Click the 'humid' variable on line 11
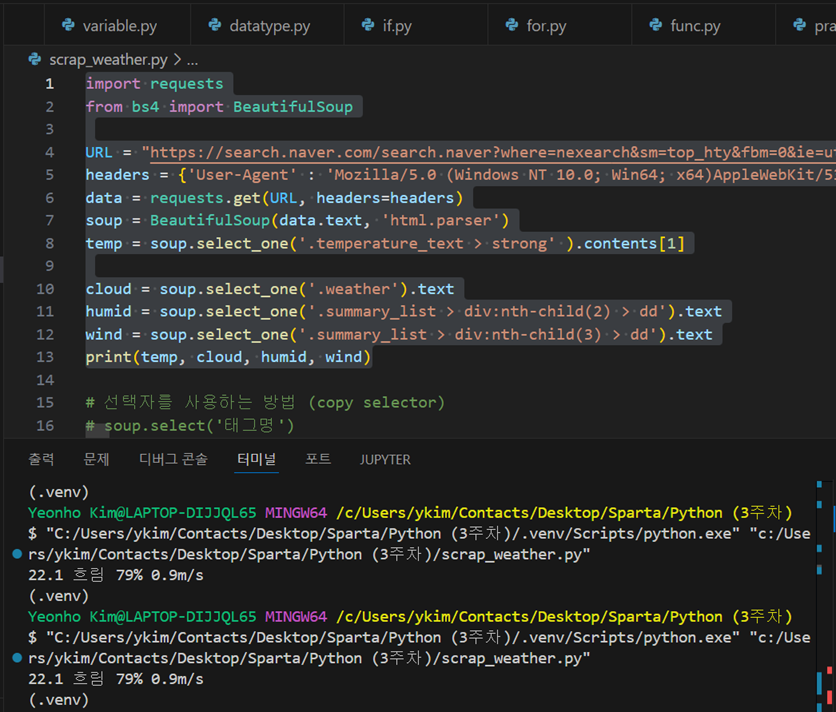This screenshot has width=836, height=712. (109, 311)
